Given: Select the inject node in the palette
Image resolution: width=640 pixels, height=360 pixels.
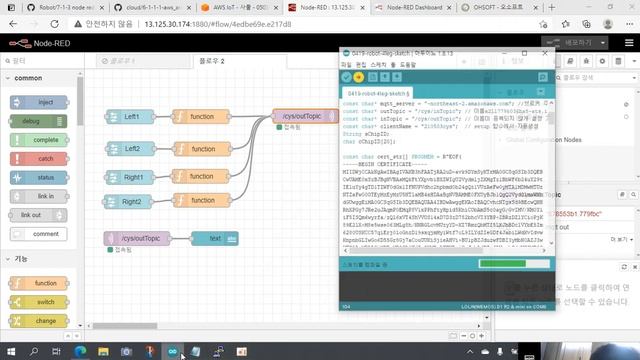Looking at the screenshot, I should point(39,102).
